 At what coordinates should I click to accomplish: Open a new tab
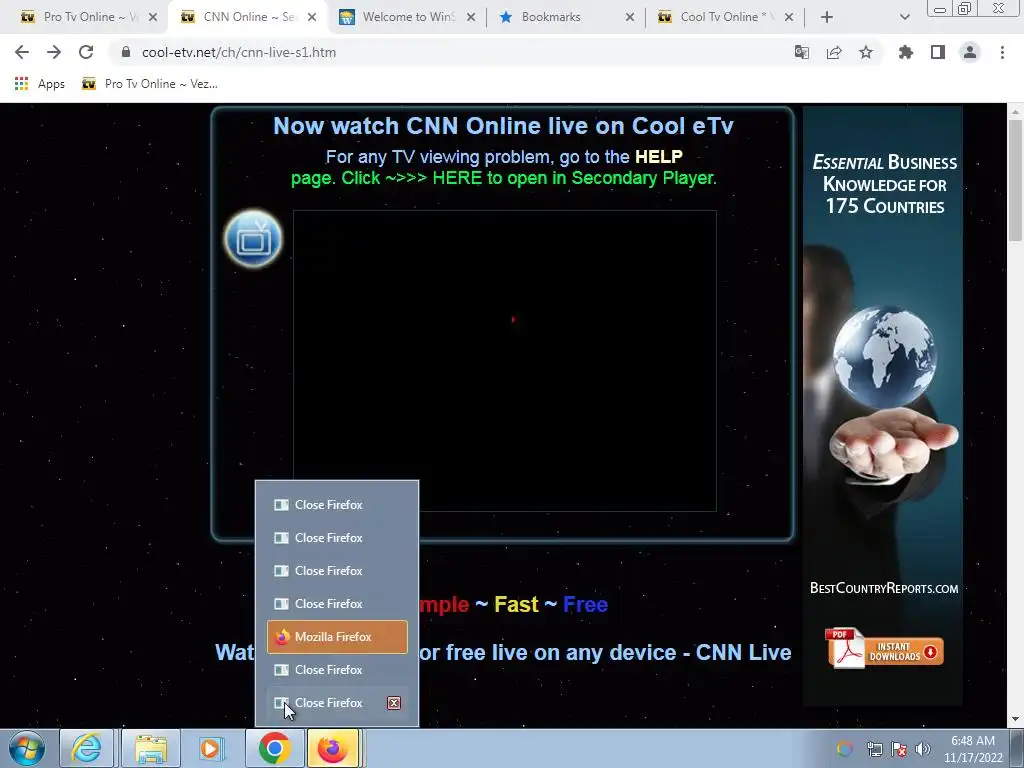[827, 17]
